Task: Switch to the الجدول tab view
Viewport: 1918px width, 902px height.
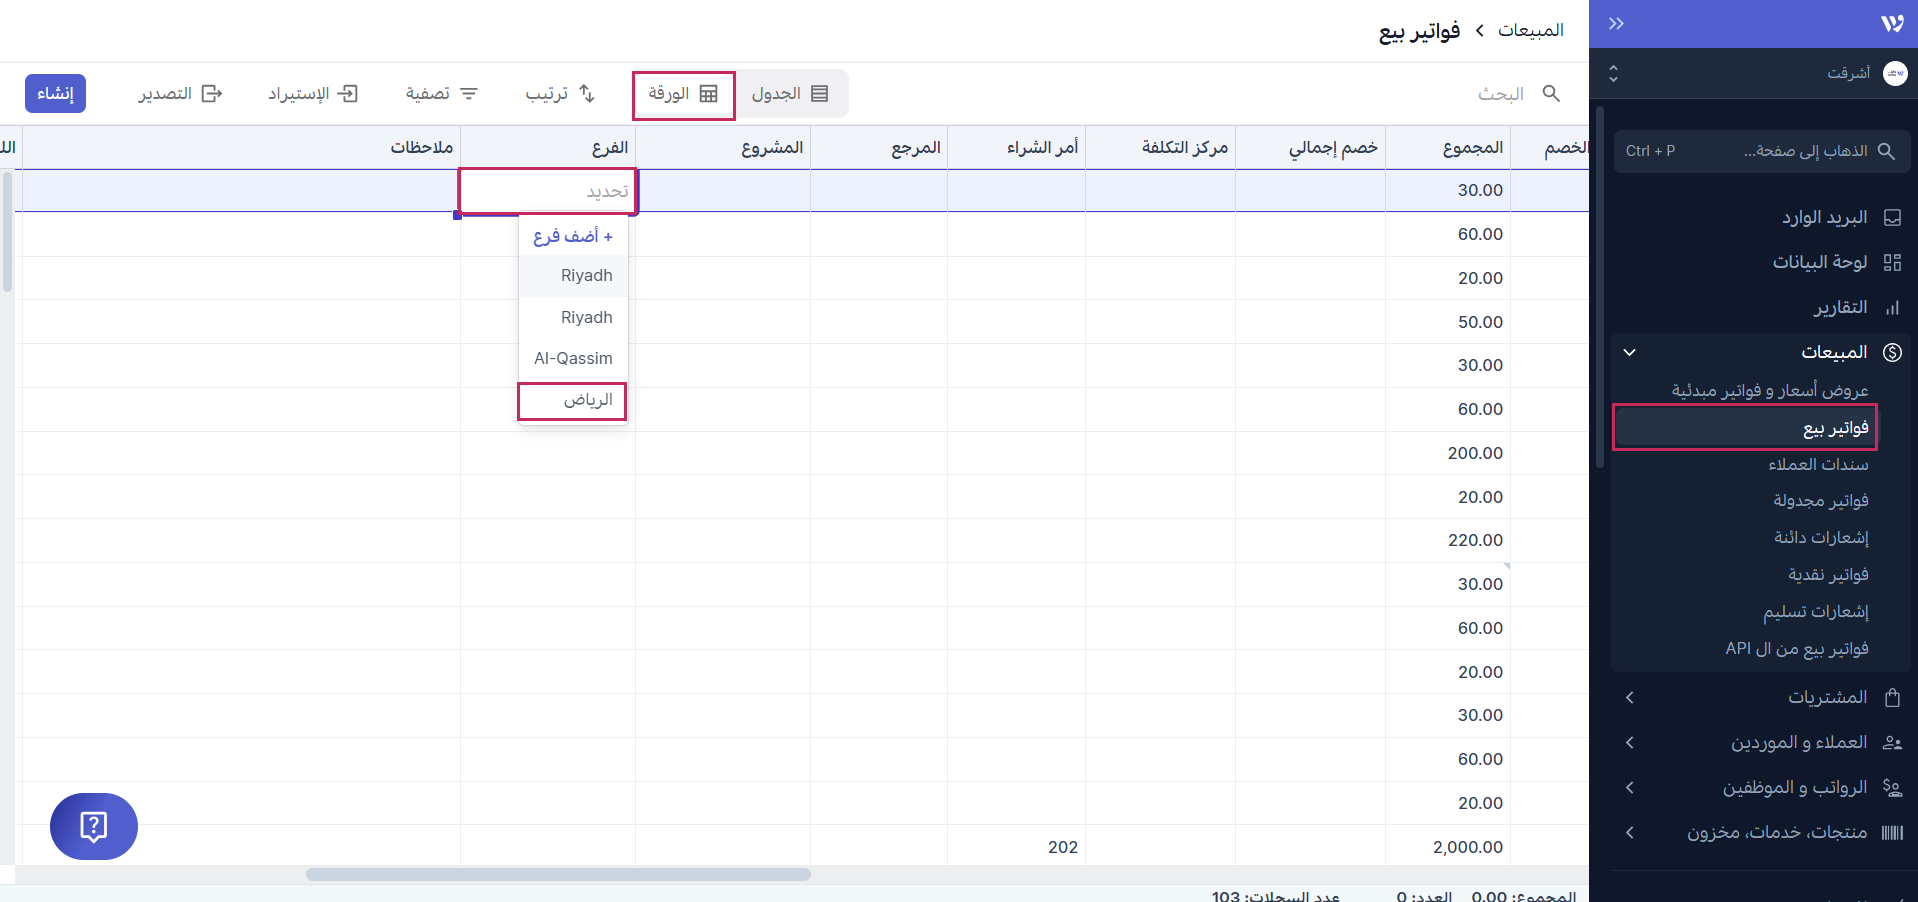Action: (x=791, y=93)
